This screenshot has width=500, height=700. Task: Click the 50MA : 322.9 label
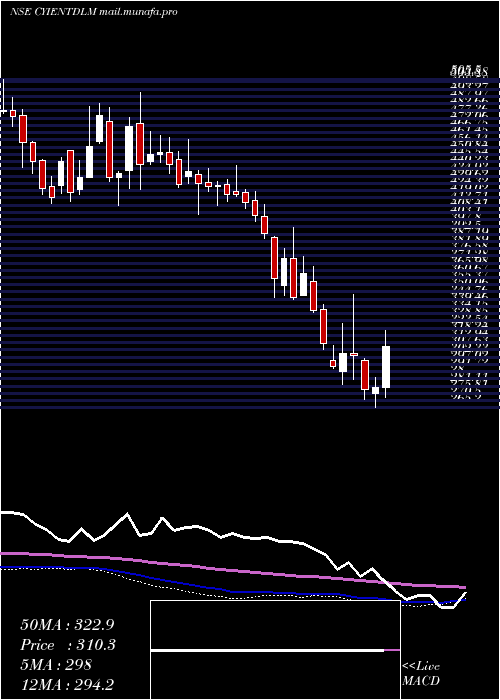coord(69,625)
